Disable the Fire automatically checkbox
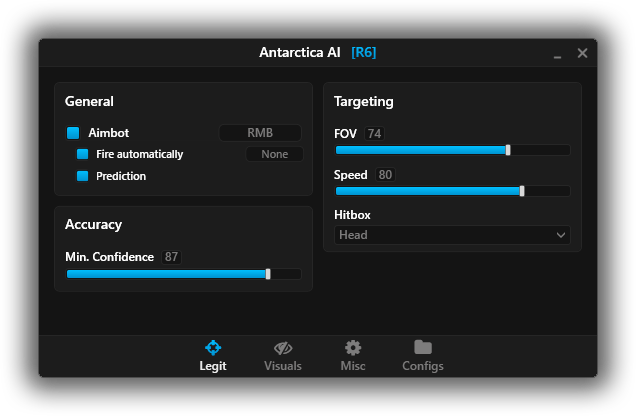Screen dimensions: 636x416 tap(83, 154)
